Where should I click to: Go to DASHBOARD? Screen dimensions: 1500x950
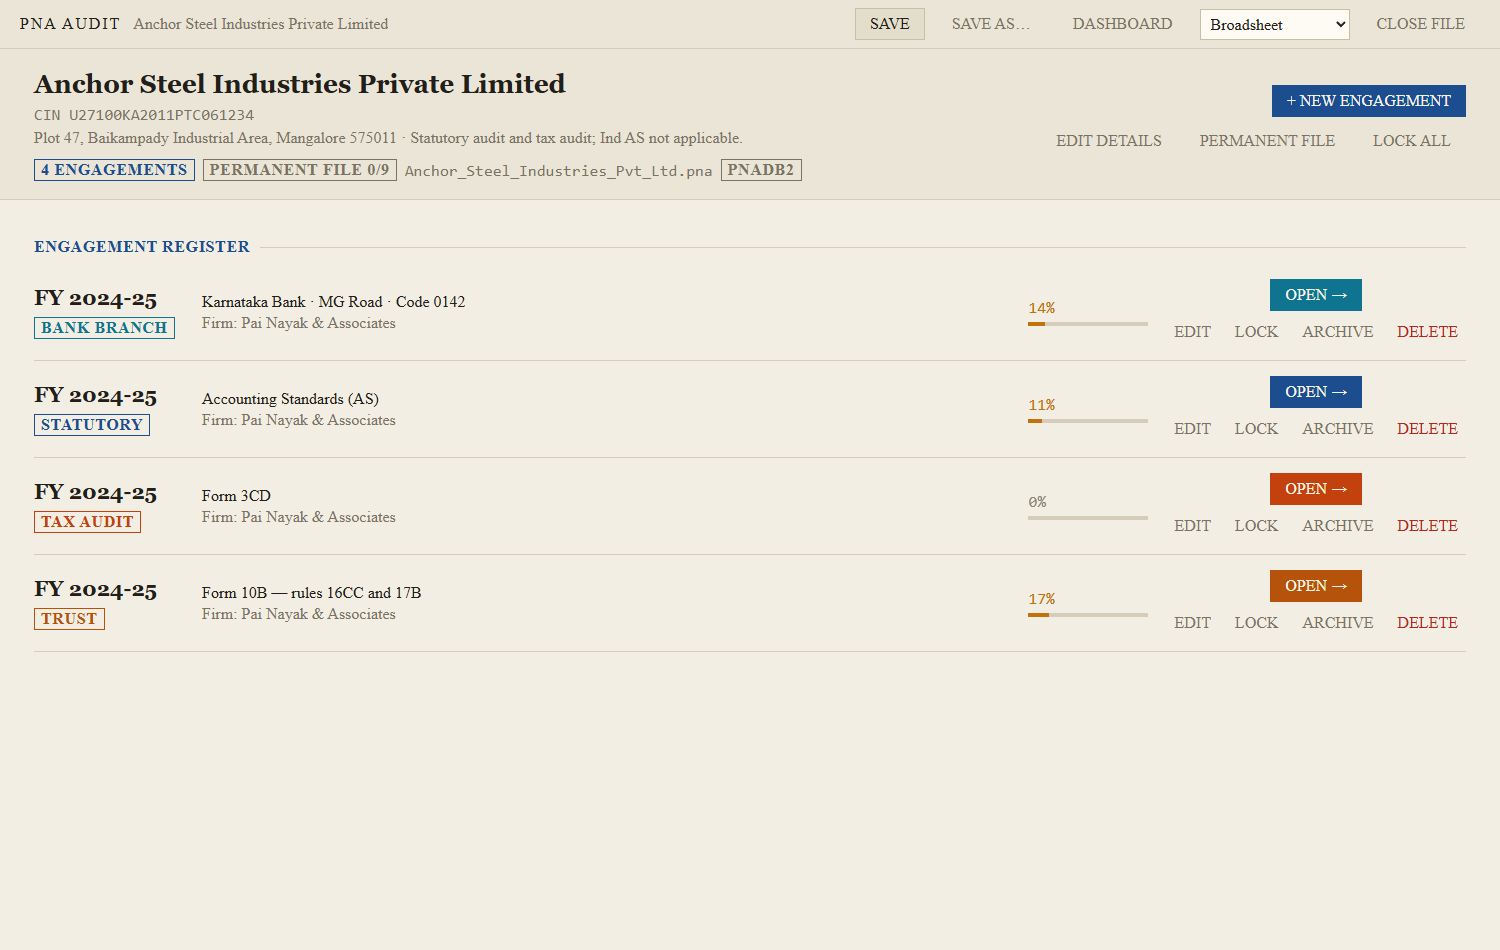1122,24
